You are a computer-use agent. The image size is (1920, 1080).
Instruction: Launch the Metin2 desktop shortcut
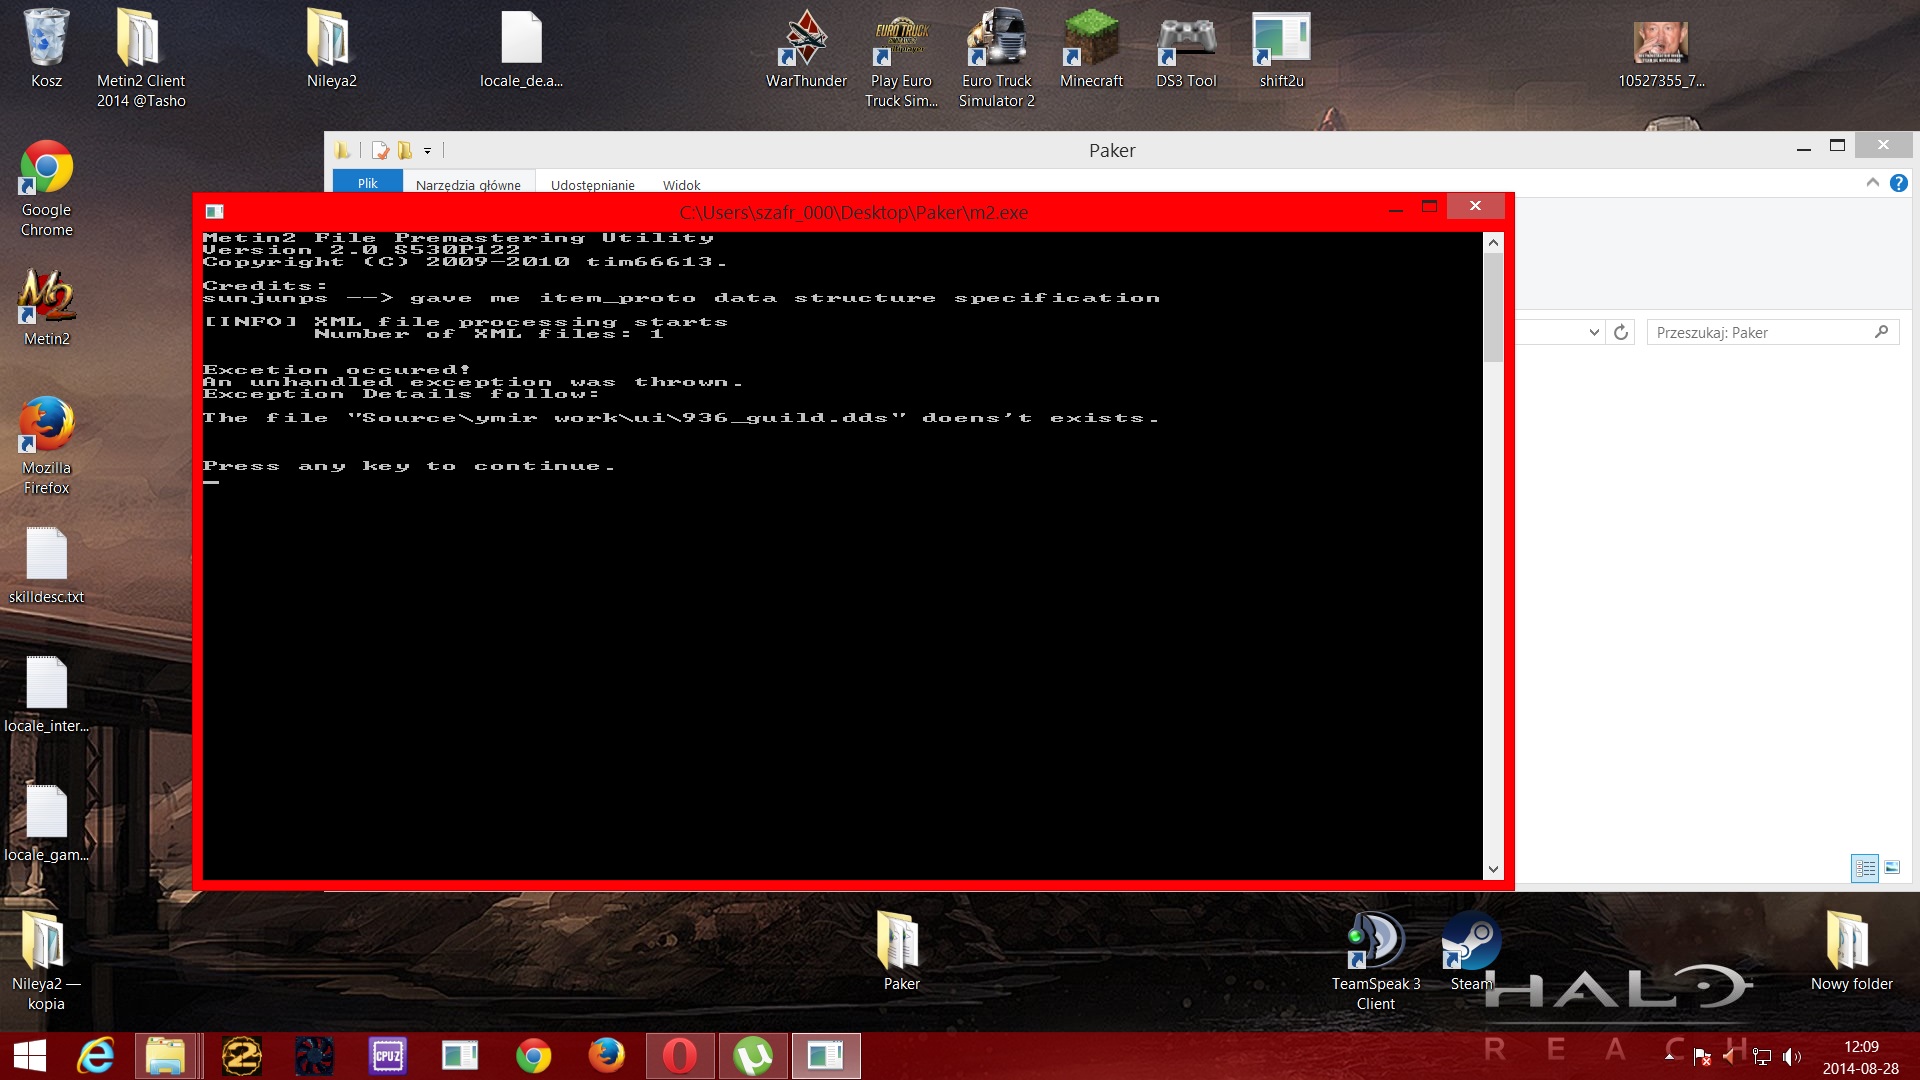[46, 307]
